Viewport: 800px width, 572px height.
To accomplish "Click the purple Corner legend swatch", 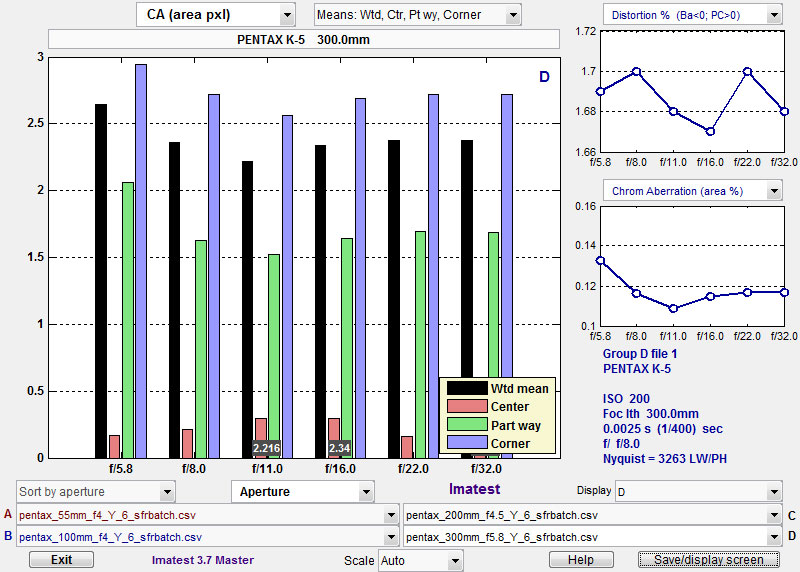I will coord(467,443).
